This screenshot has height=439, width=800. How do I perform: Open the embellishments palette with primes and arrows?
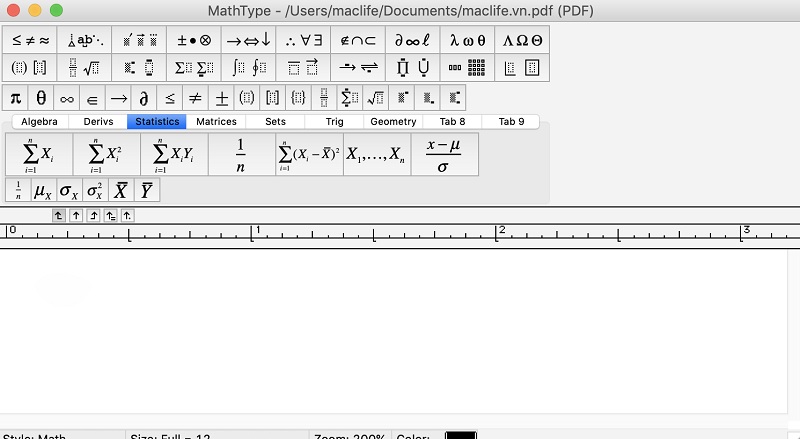click(x=139, y=40)
